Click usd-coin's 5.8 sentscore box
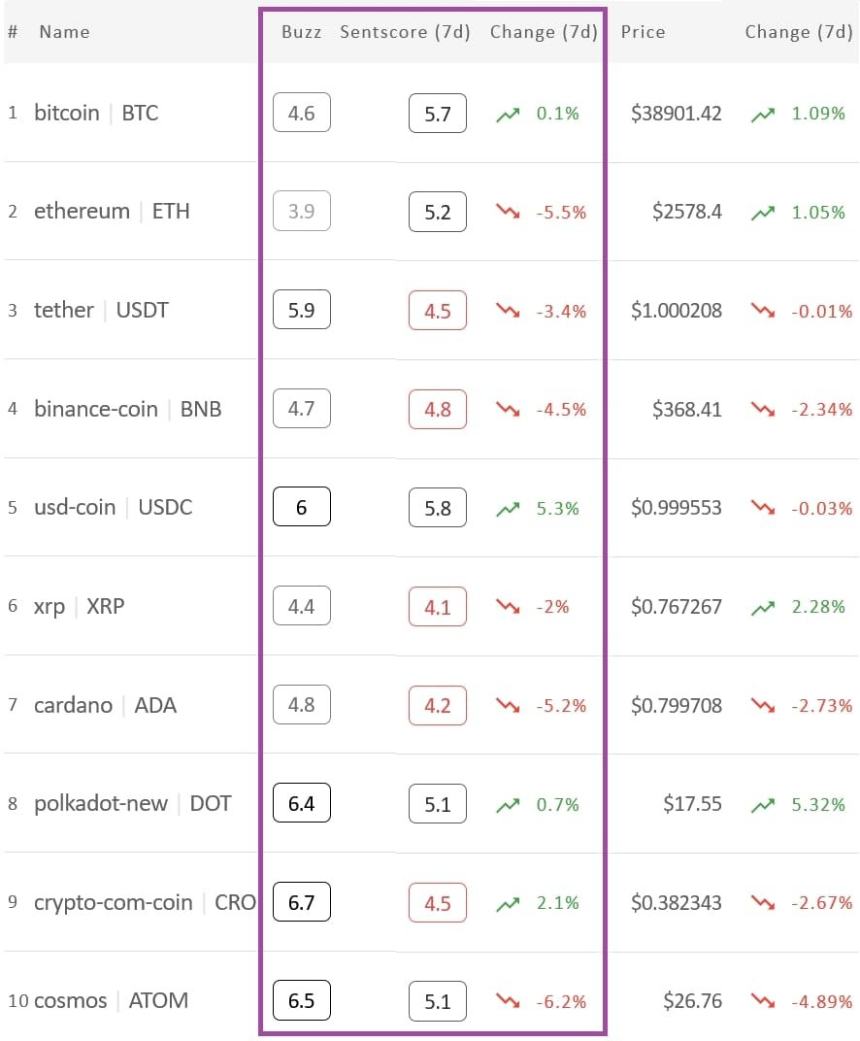 [x=437, y=509]
